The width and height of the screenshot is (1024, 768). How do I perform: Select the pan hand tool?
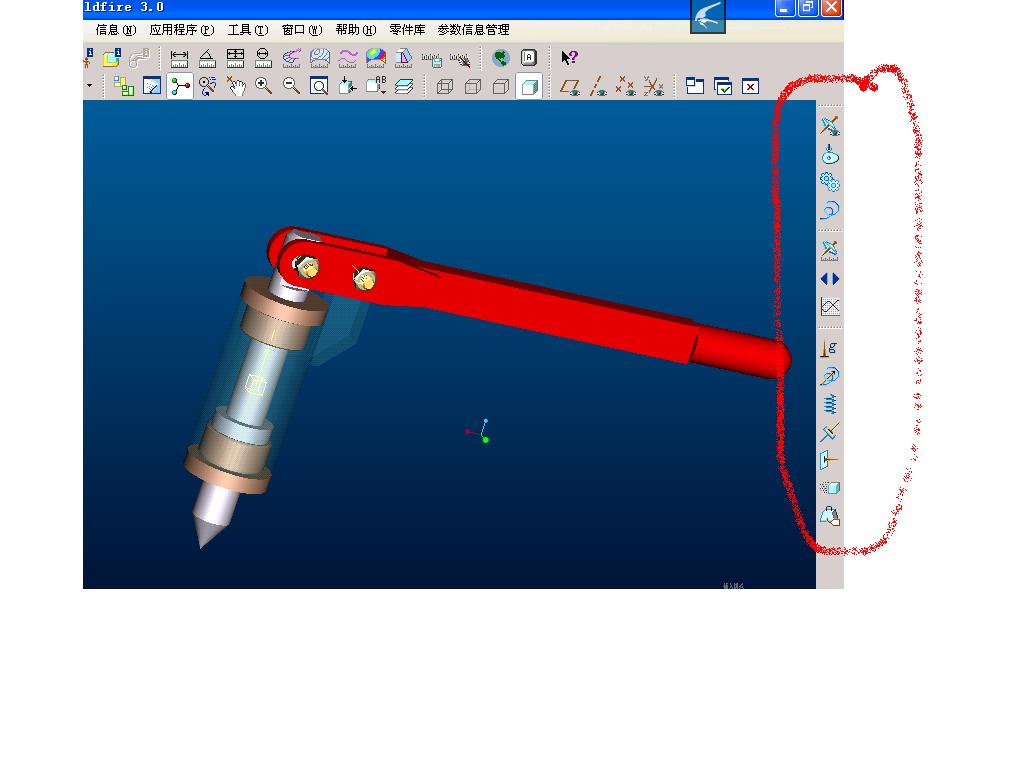(x=236, y=86)
